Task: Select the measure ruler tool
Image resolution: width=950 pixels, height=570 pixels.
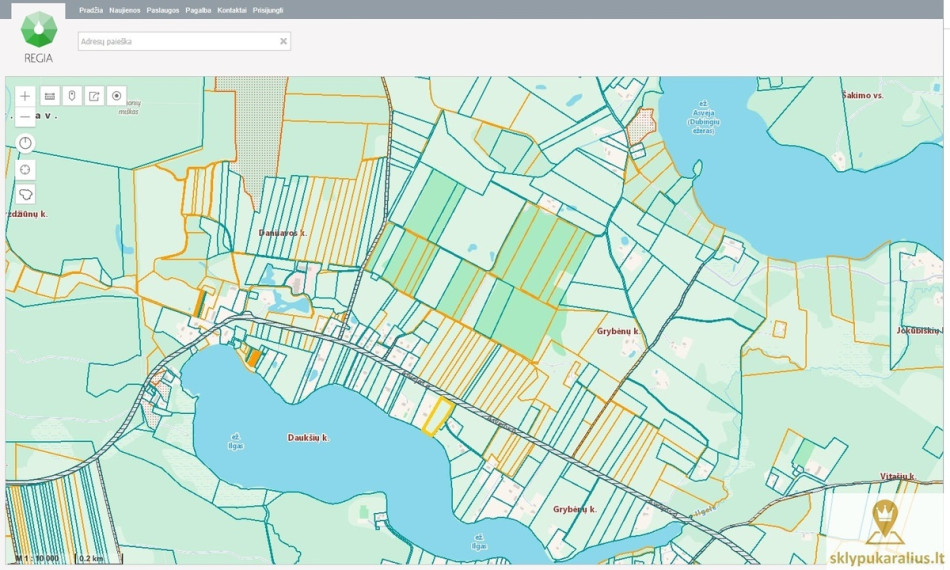Action: point(50,96)
